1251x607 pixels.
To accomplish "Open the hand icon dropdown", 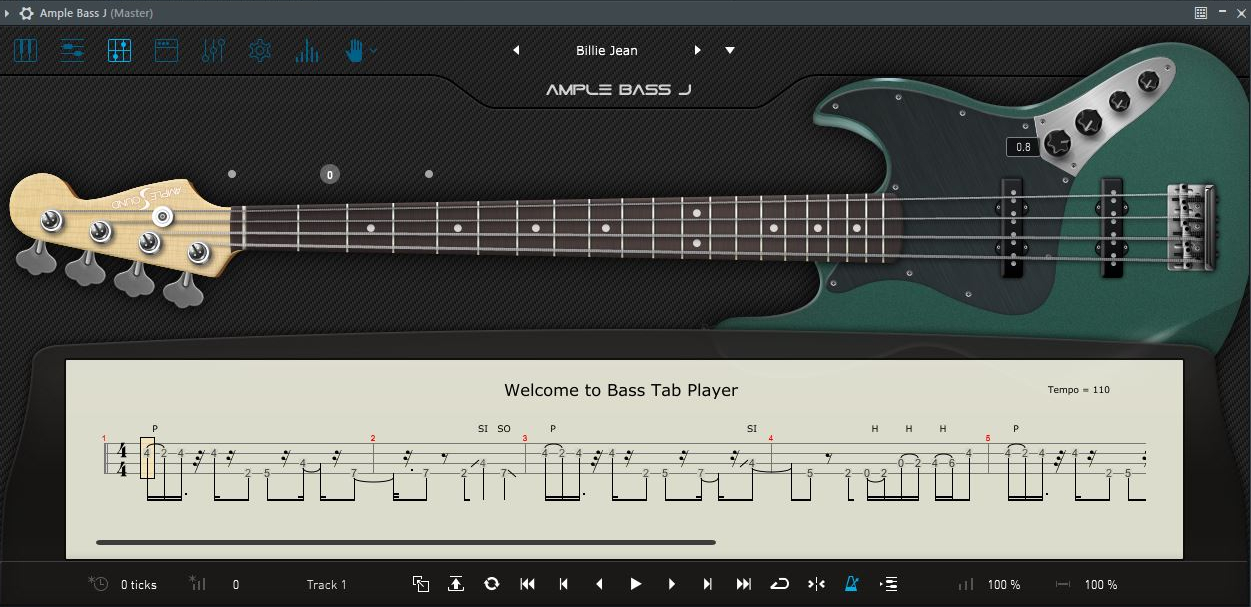I will pos(360,50).
